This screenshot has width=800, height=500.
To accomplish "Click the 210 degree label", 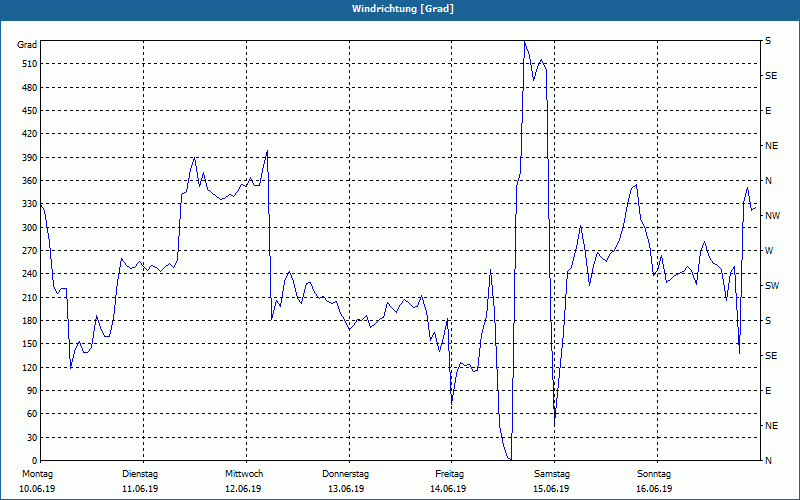I will [x=30, y=297].
